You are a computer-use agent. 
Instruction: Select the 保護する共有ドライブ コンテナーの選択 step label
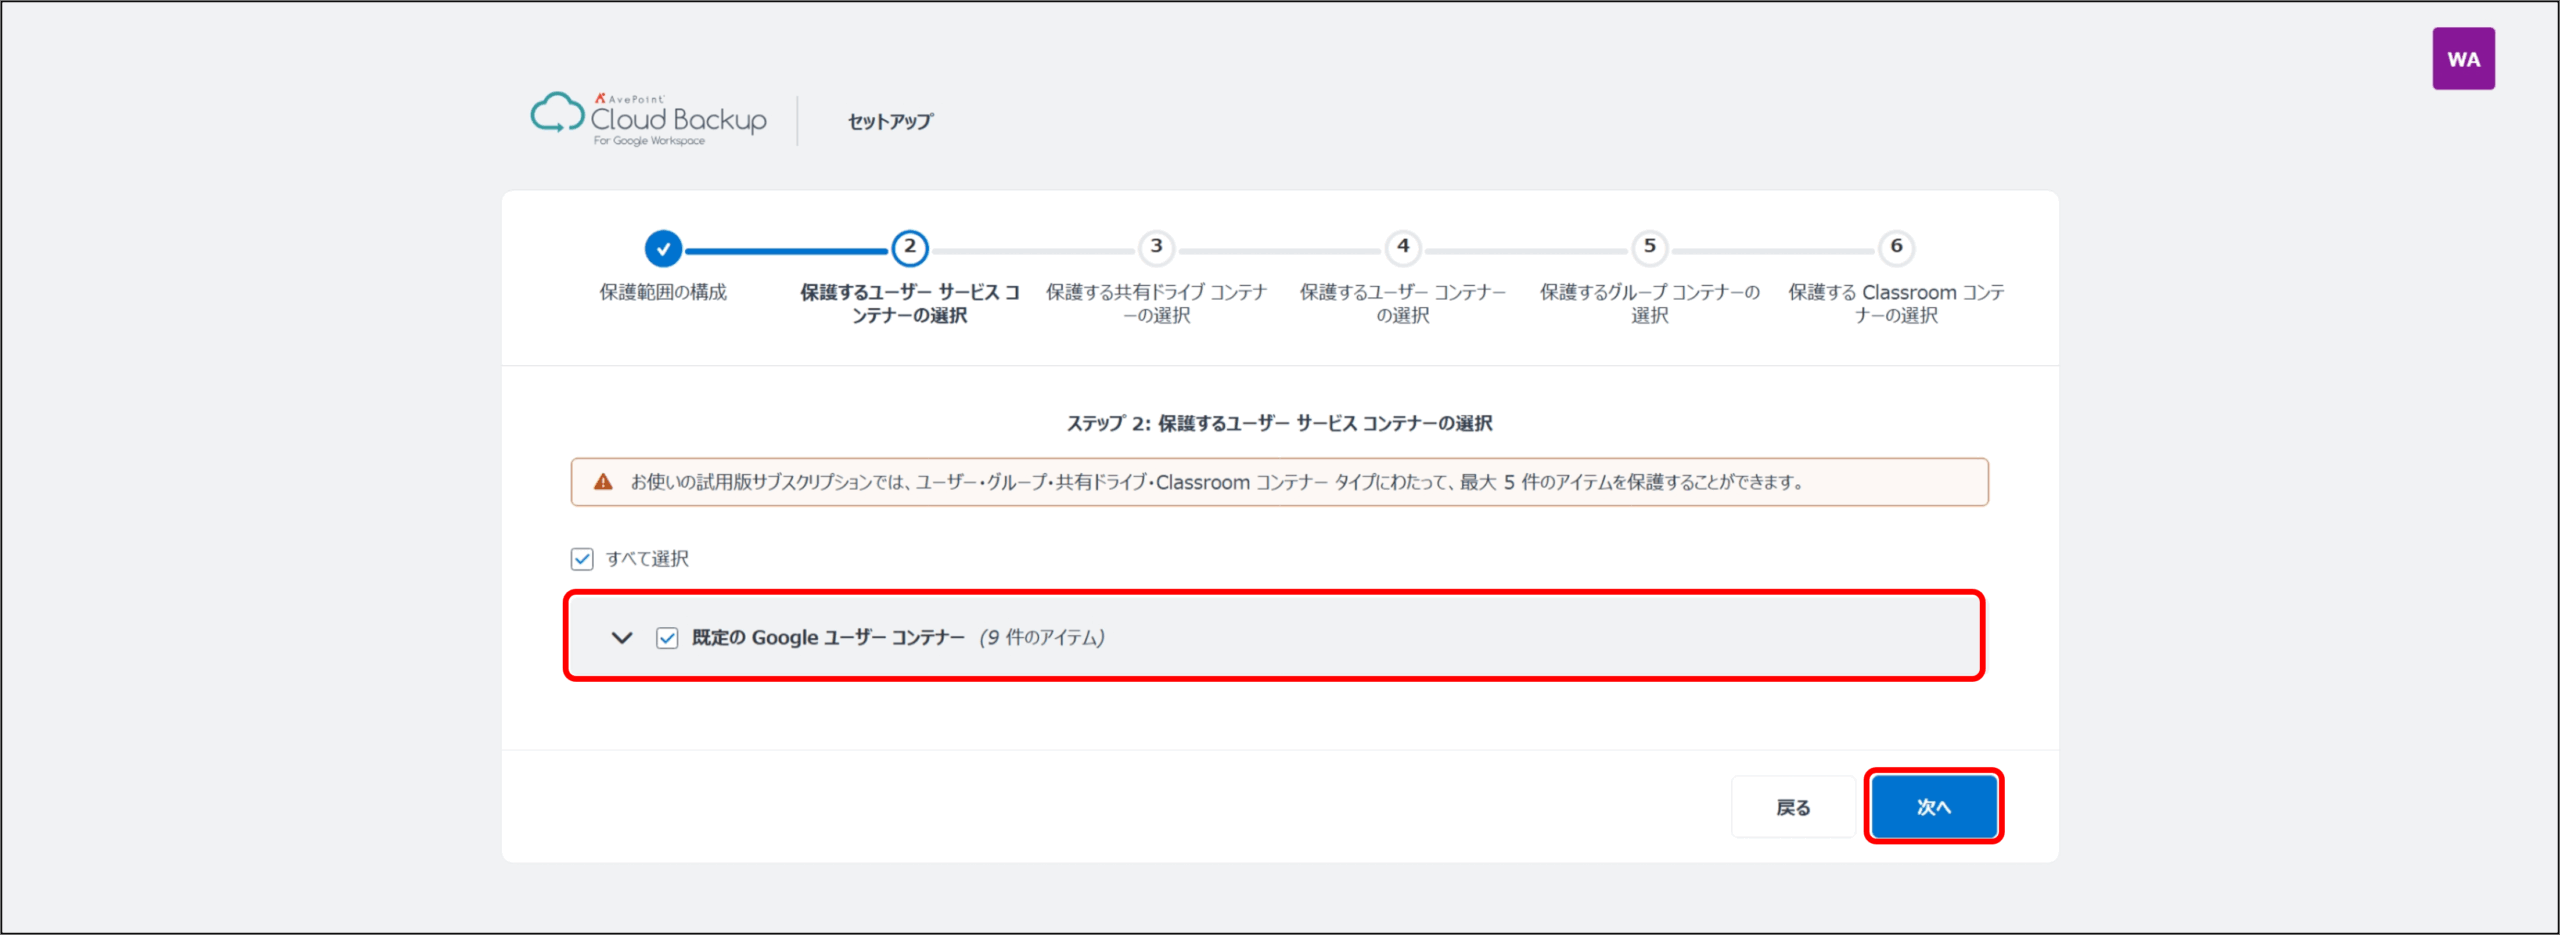pyautogui.click(x=1156, y=303)
